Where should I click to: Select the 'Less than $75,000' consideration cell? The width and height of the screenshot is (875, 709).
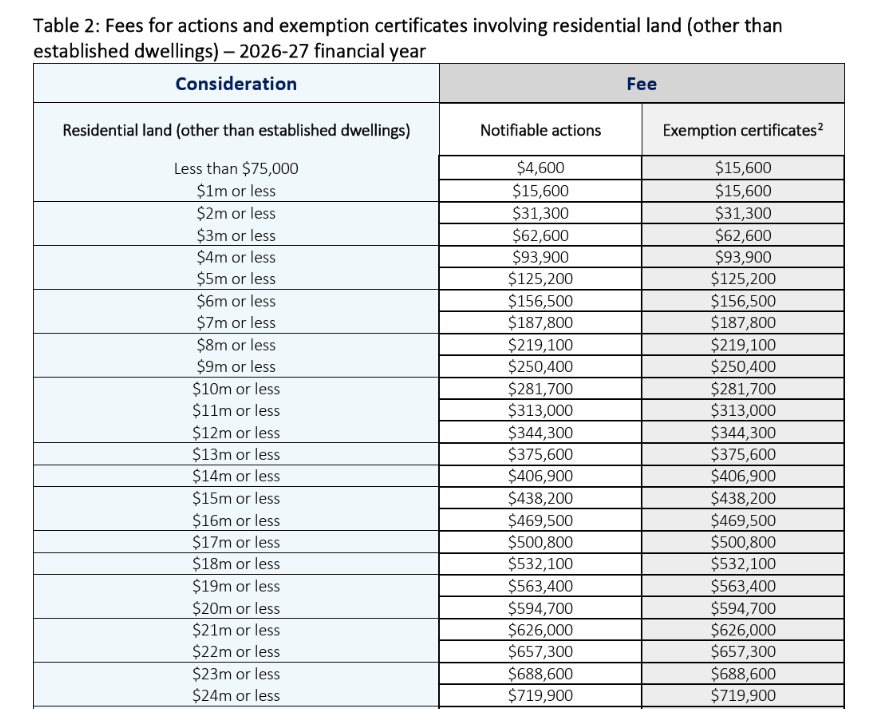pyautogui.click(x=236, y=168)
